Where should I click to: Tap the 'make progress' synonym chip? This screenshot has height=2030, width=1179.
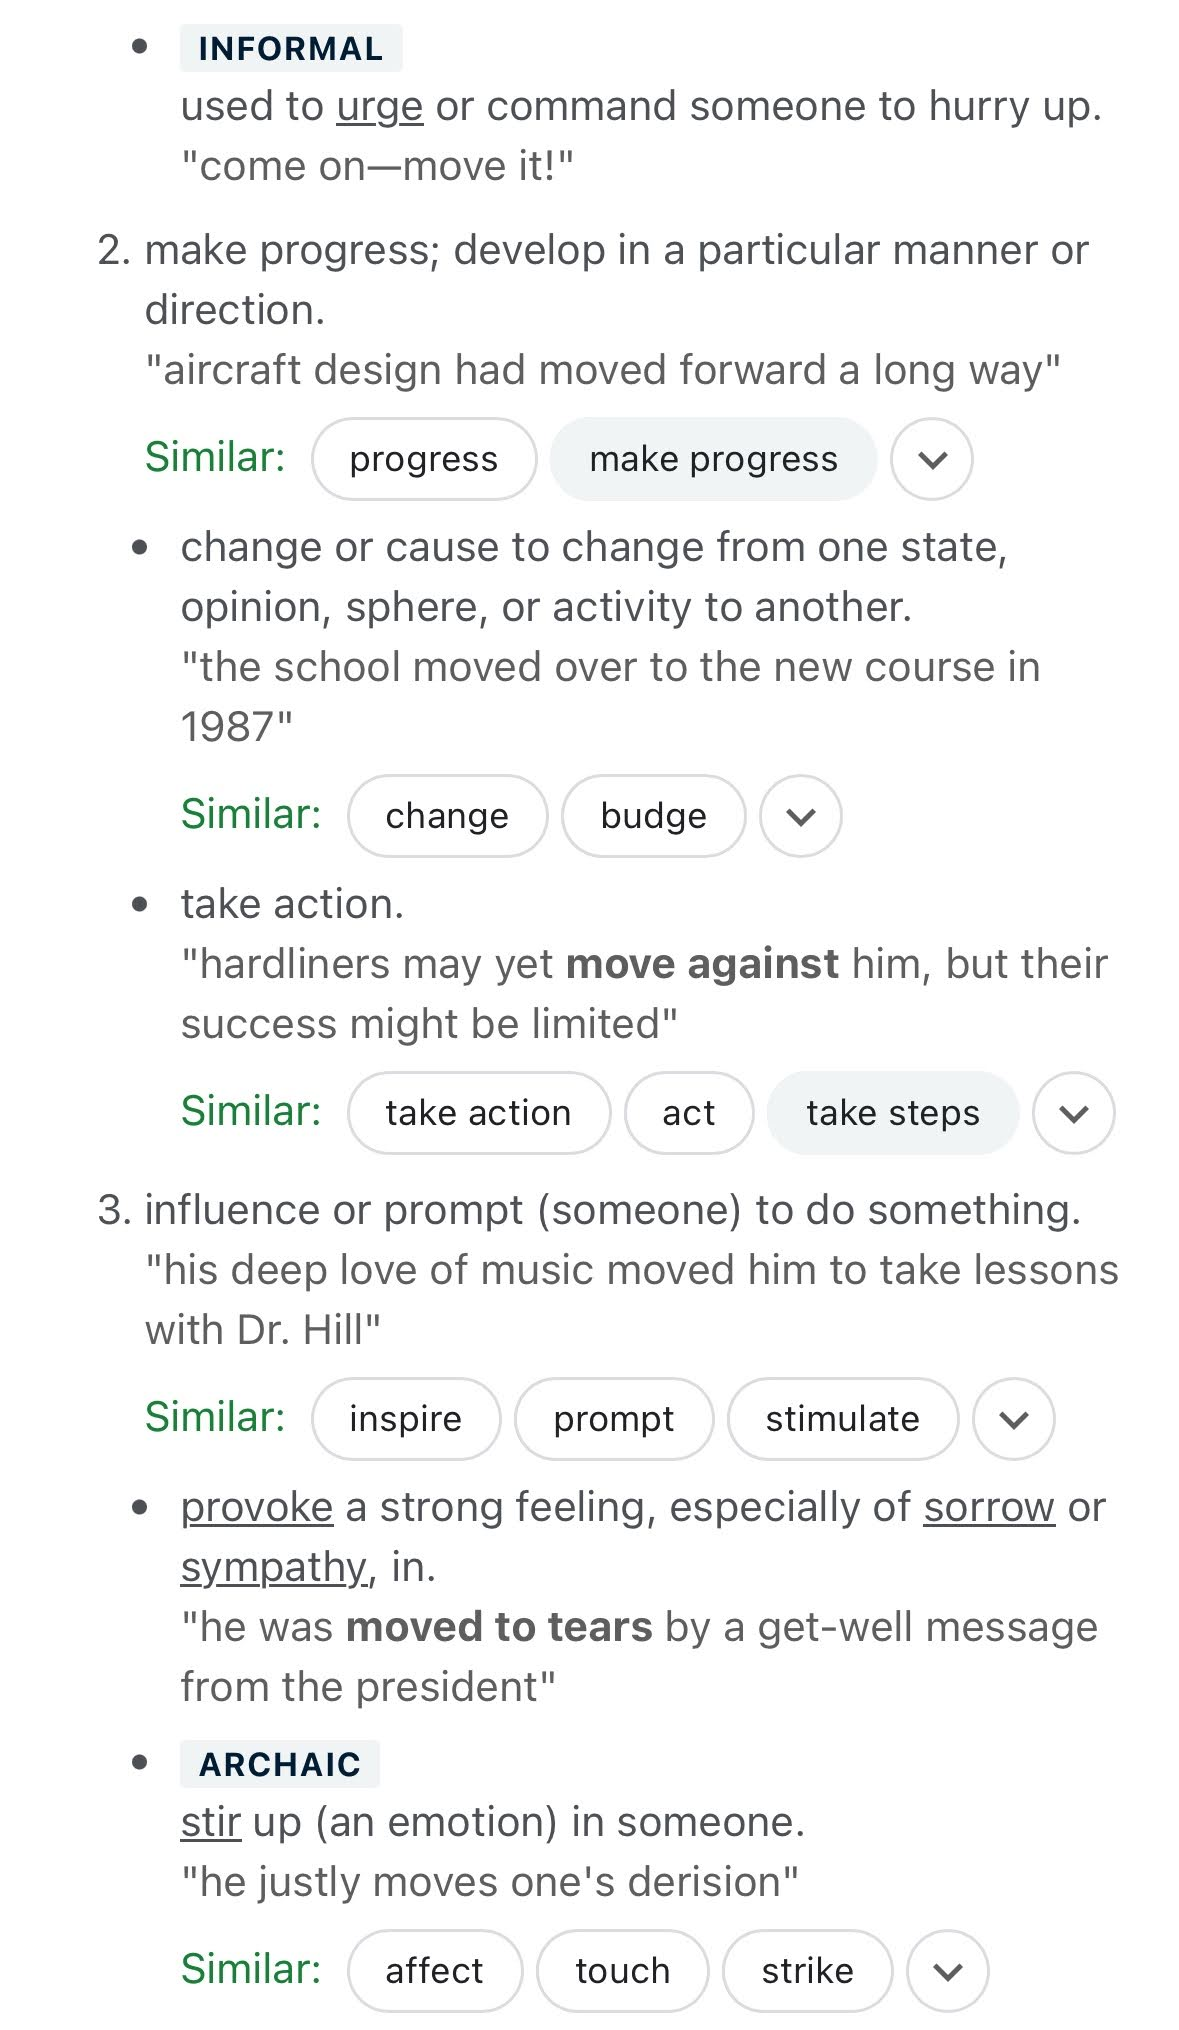tap(713, 459)
